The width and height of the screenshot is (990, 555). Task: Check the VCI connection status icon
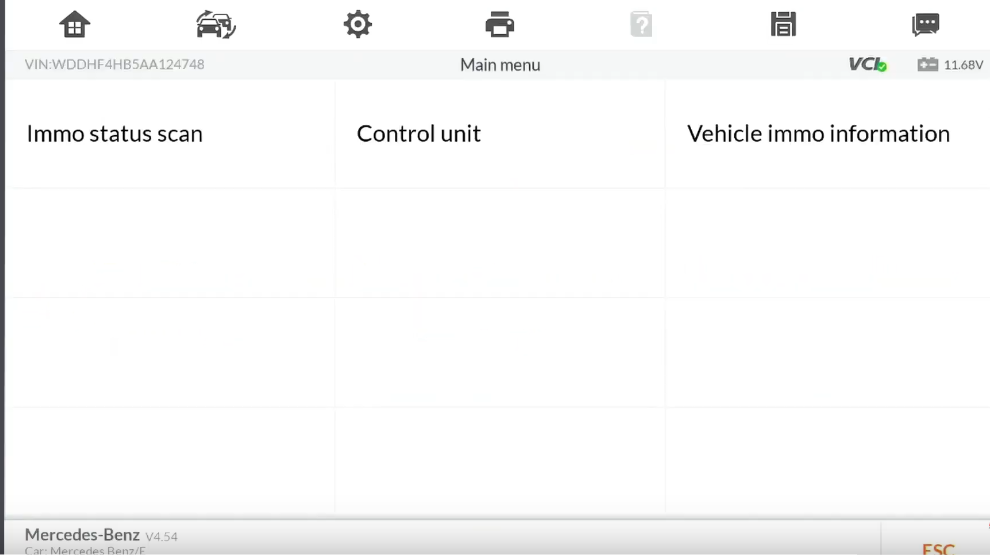pos(868,64)
